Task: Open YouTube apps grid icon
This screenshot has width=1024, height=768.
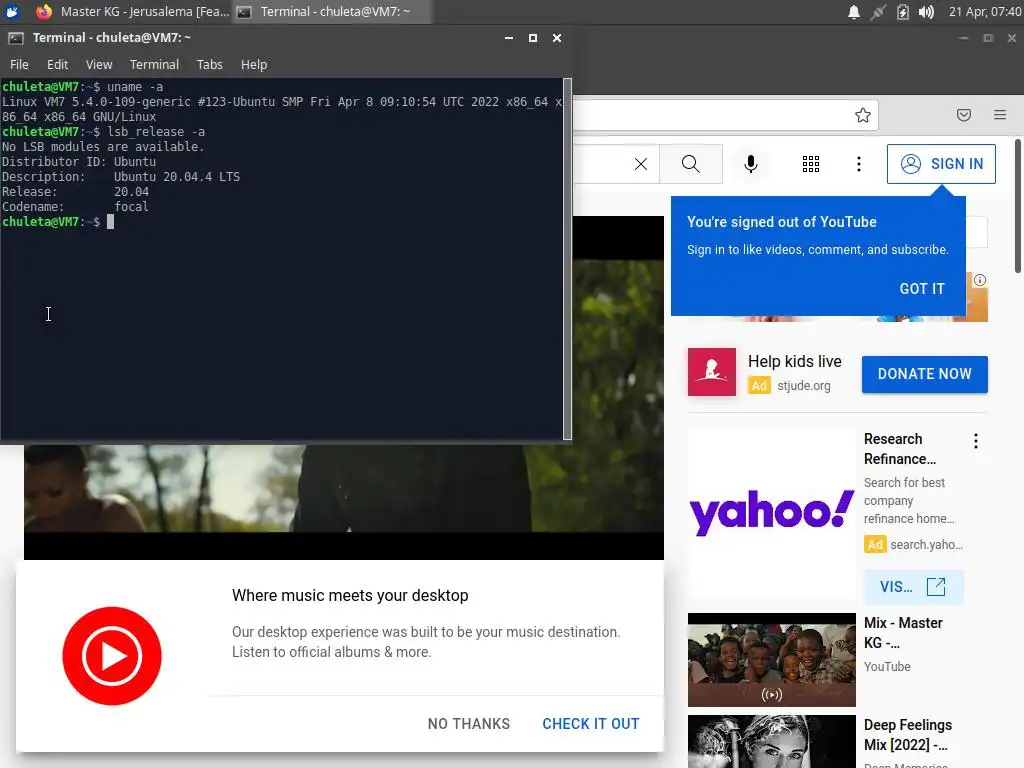Action: click(810, 164)
